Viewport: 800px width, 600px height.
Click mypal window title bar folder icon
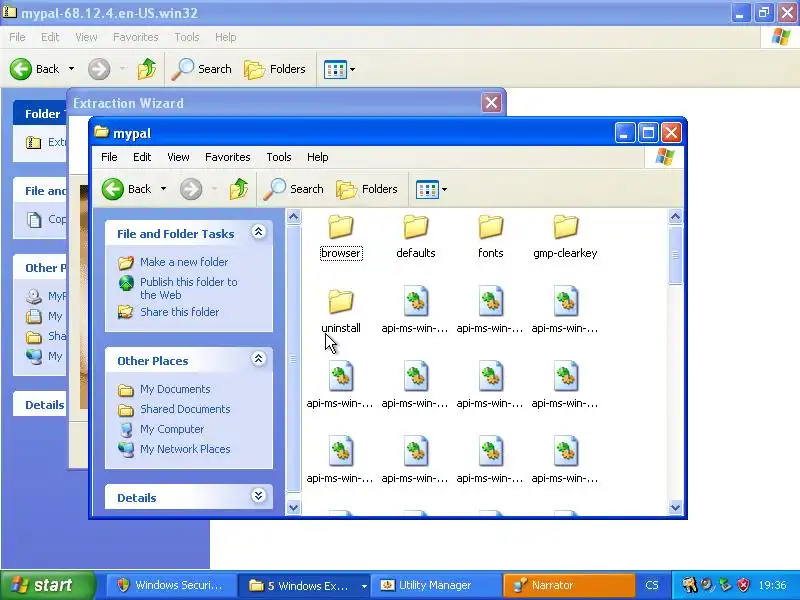102,132
